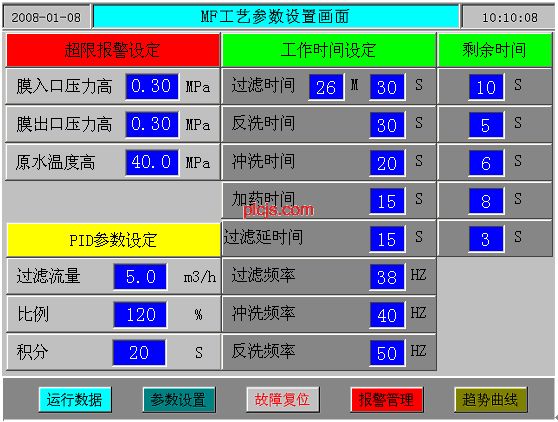Edit the 反洗时间 seconds value
The width and height of the screenshot is (558, 422).
(x=387, y=125)
